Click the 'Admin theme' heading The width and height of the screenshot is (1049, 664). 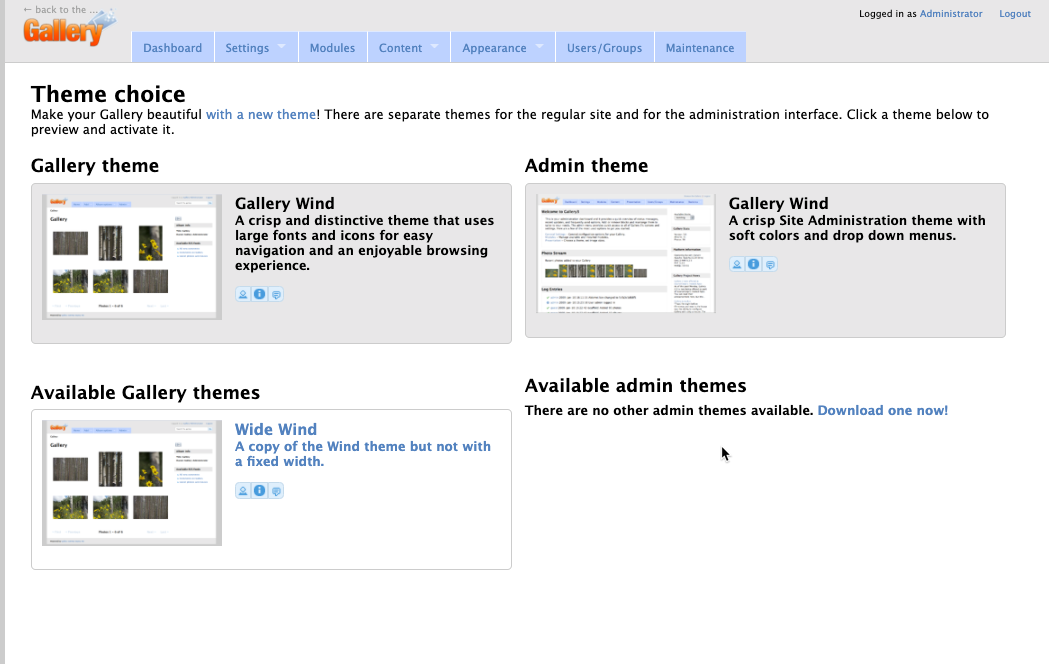pos(586,165)
